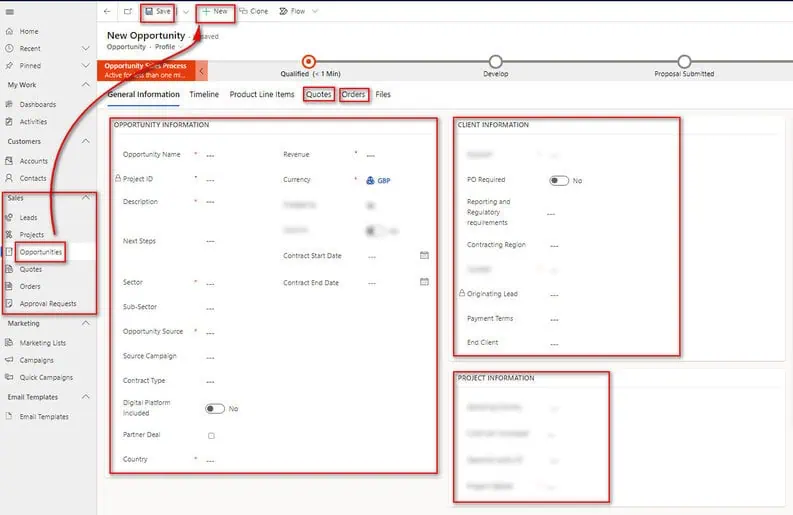Click the Sector field
This screenshot has width=793, height=515.
click(x=210, y=283)
